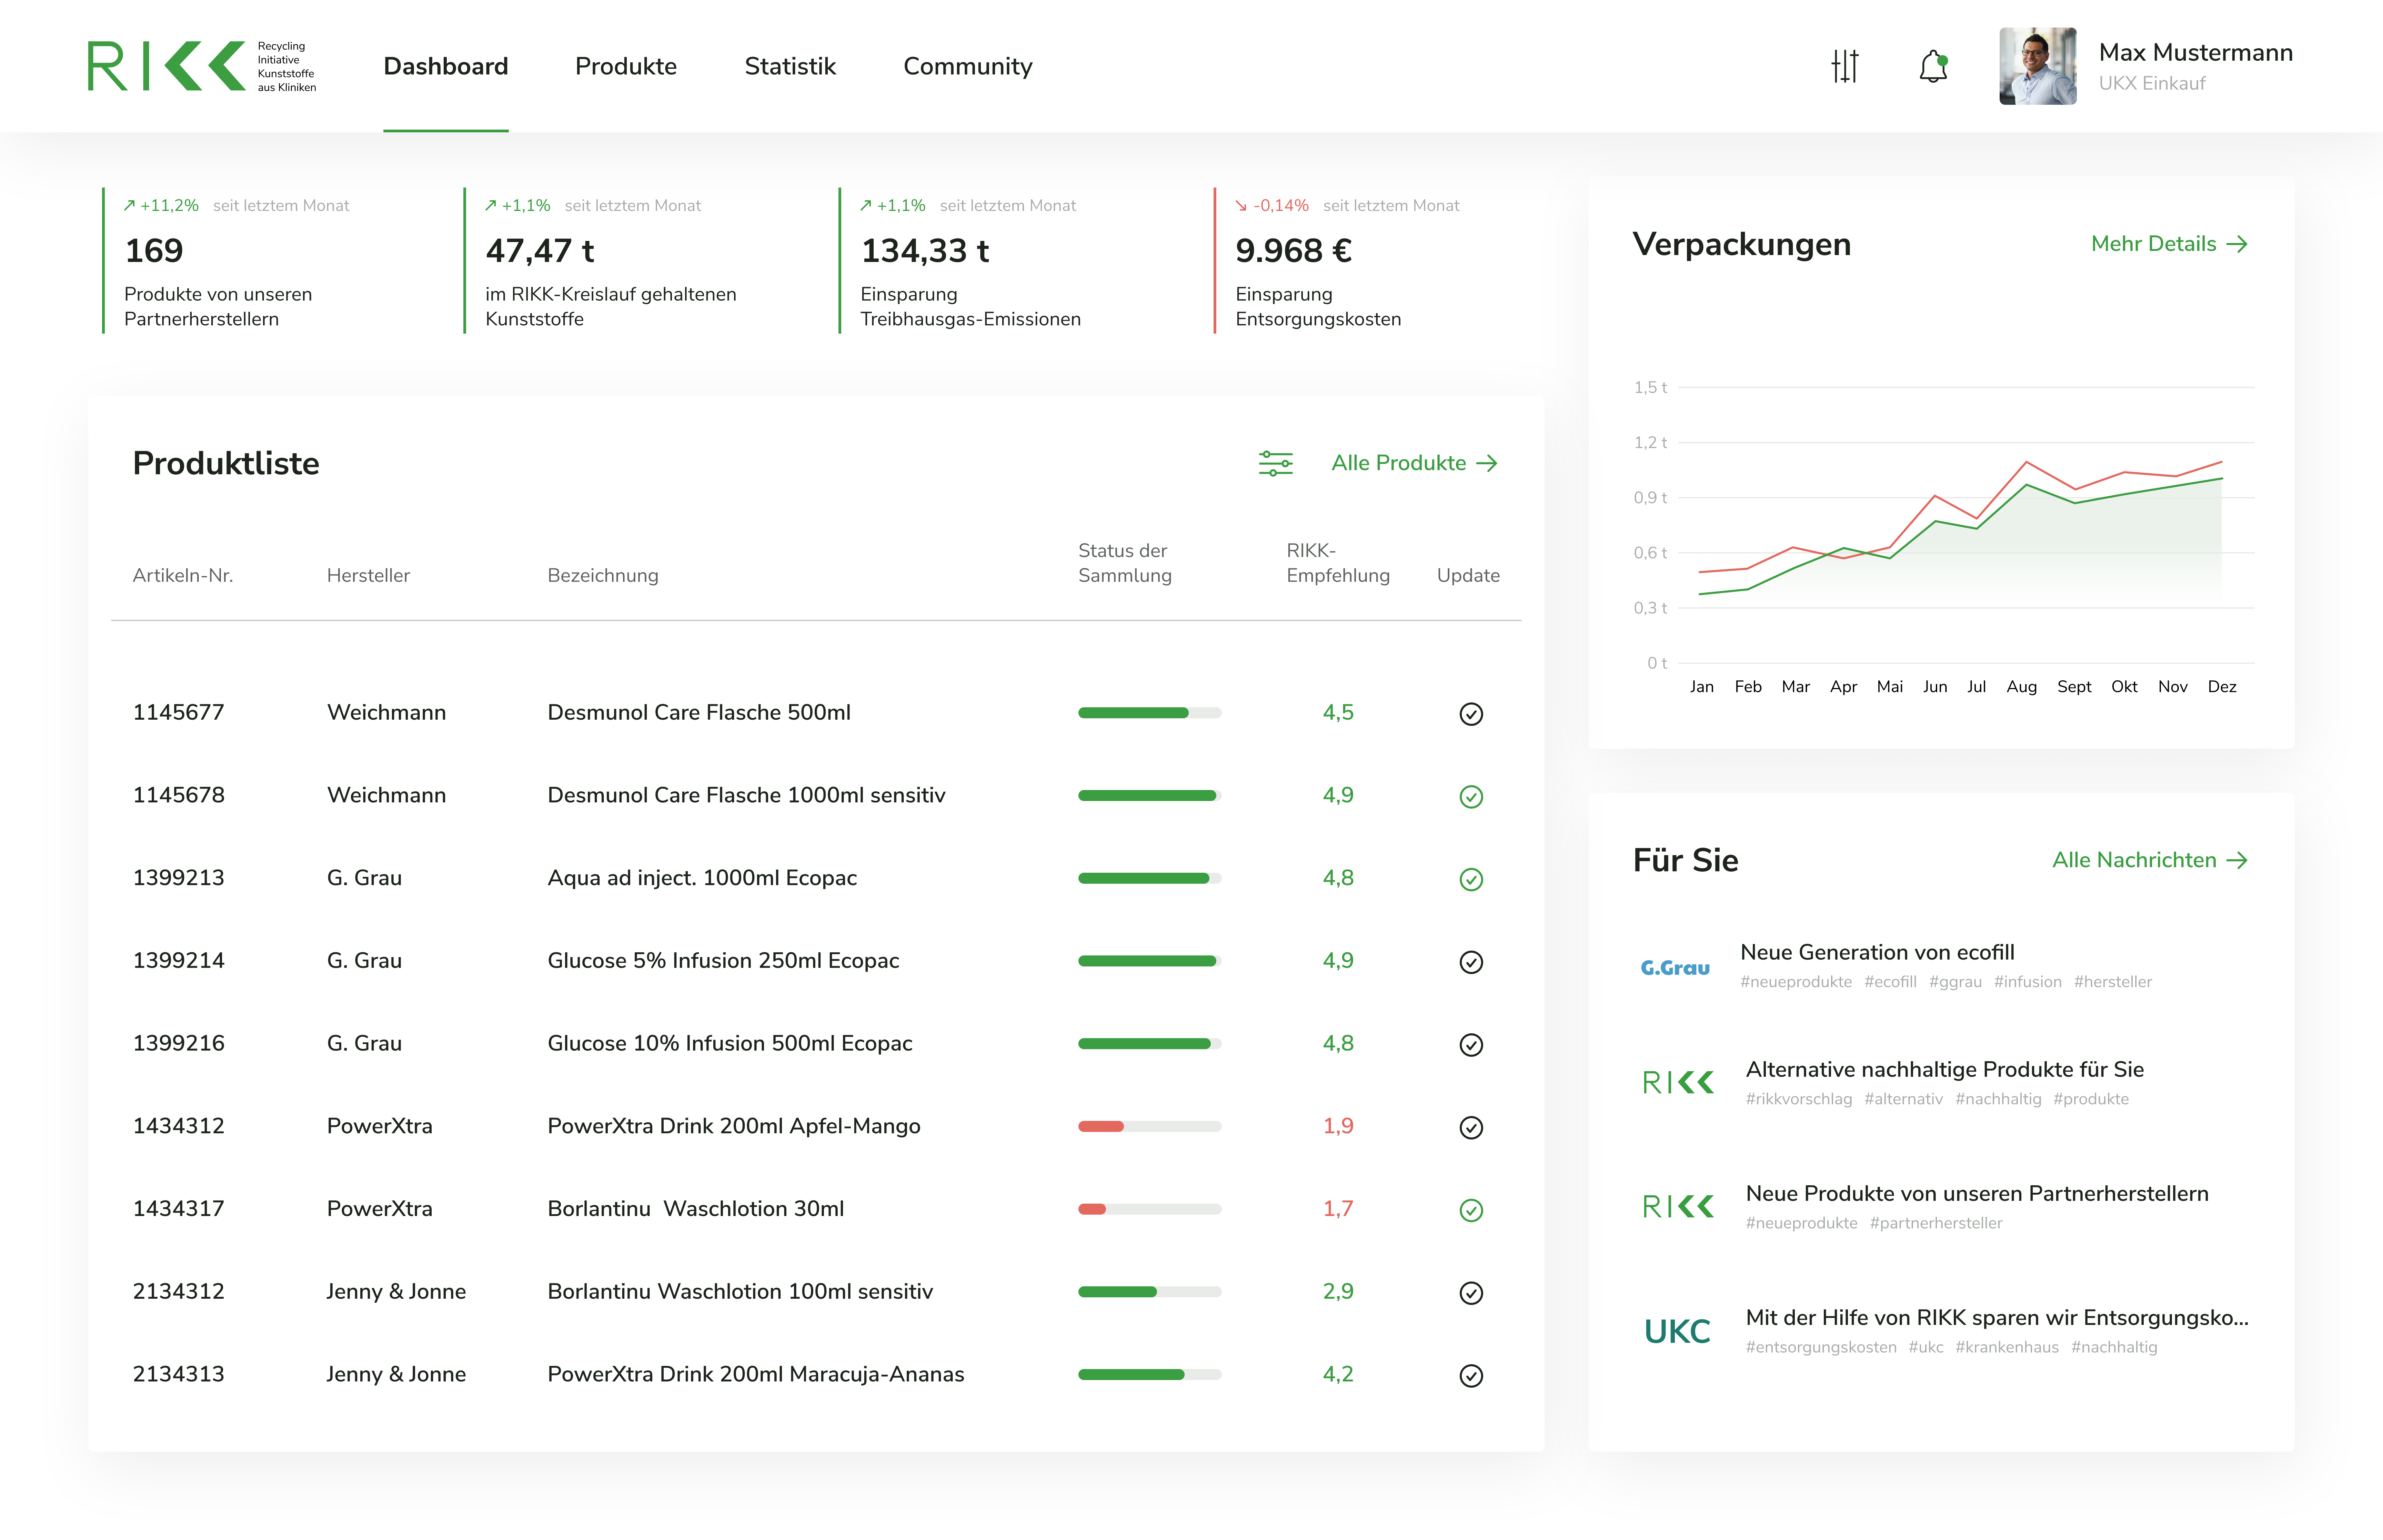Click the #krankenhaus hashtag
2383x1540 pixels.
2007,1347
